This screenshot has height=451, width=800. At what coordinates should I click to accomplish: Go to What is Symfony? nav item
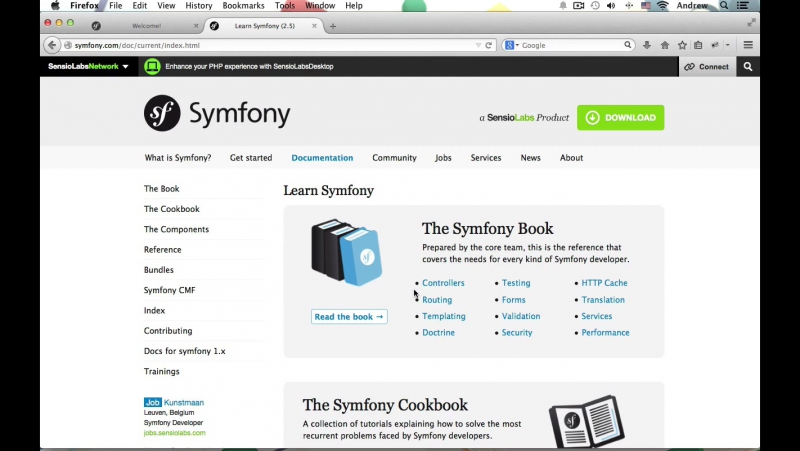[x=178, y=158]
